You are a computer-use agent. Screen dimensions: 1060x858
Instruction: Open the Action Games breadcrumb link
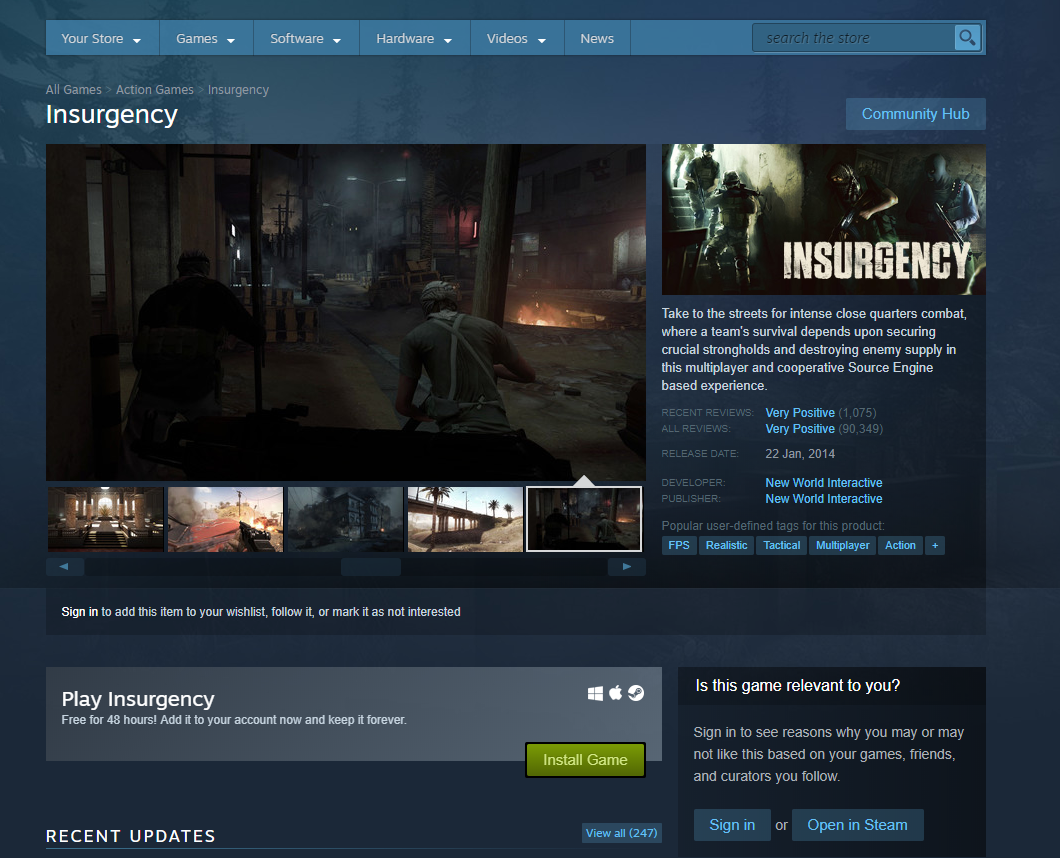(155, 89)
